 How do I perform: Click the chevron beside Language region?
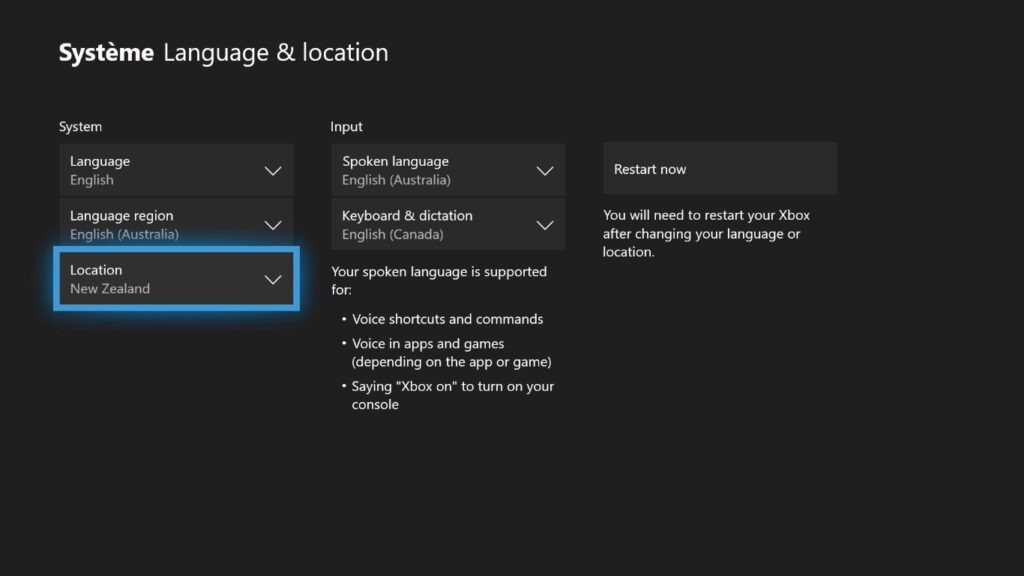click(273, 225)
